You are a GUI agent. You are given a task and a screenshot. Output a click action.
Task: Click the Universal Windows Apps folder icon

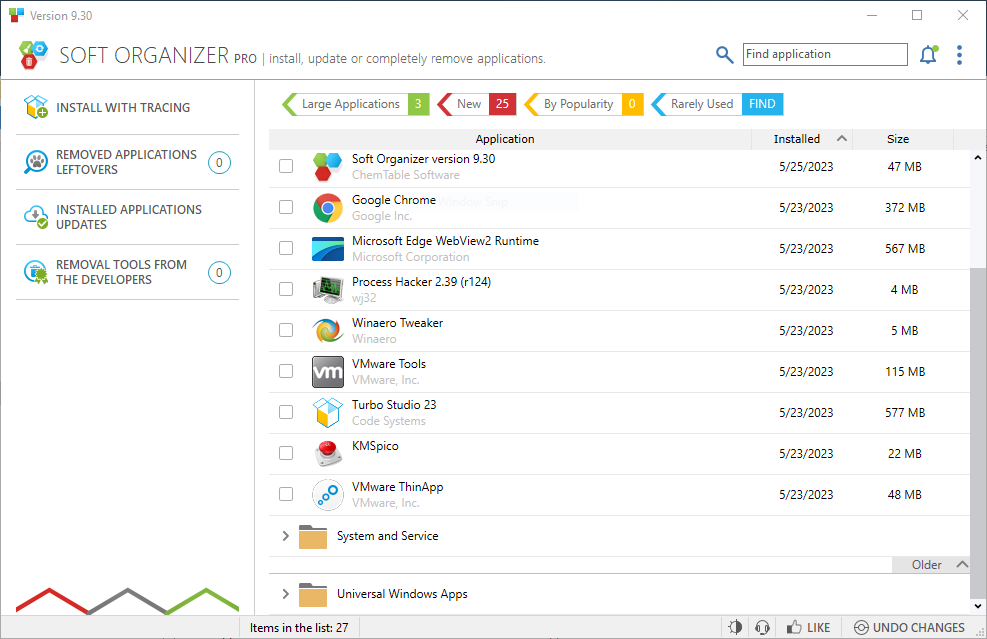point(313,594)
